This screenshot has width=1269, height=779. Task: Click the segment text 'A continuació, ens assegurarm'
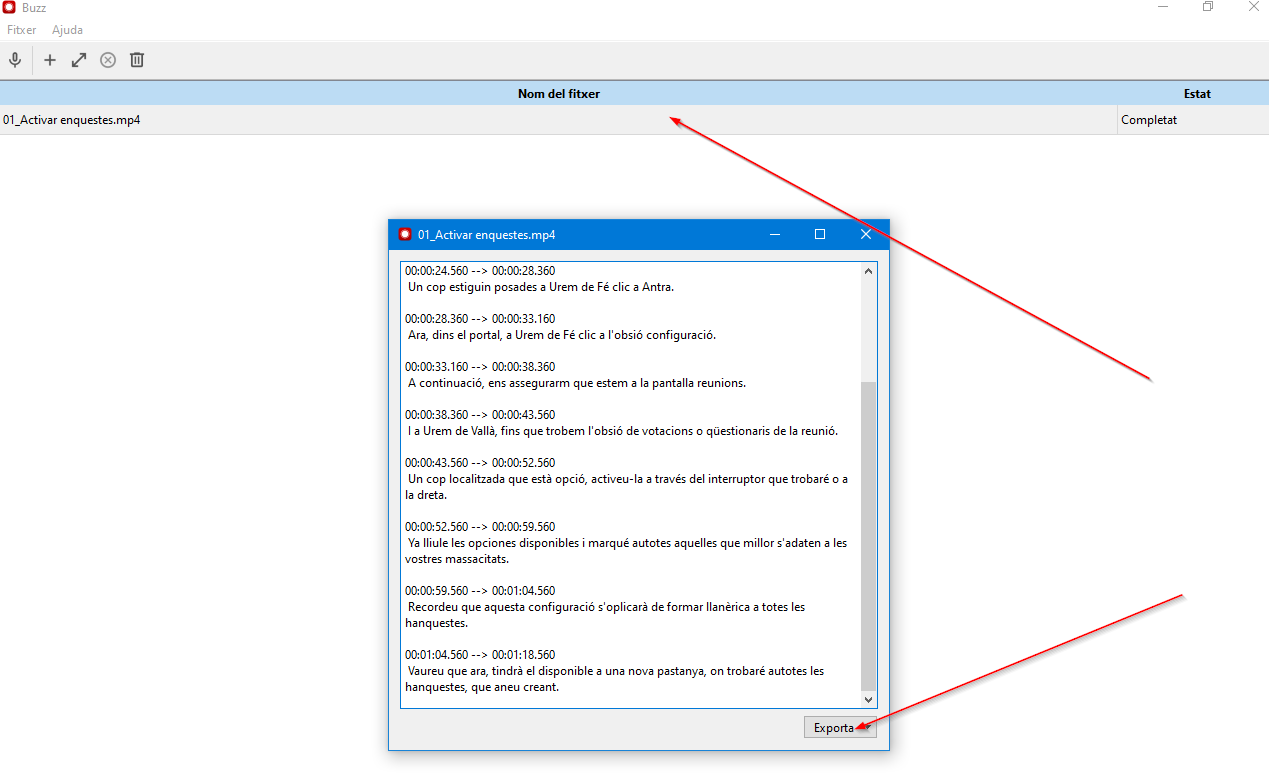click(x=577, y=383)
